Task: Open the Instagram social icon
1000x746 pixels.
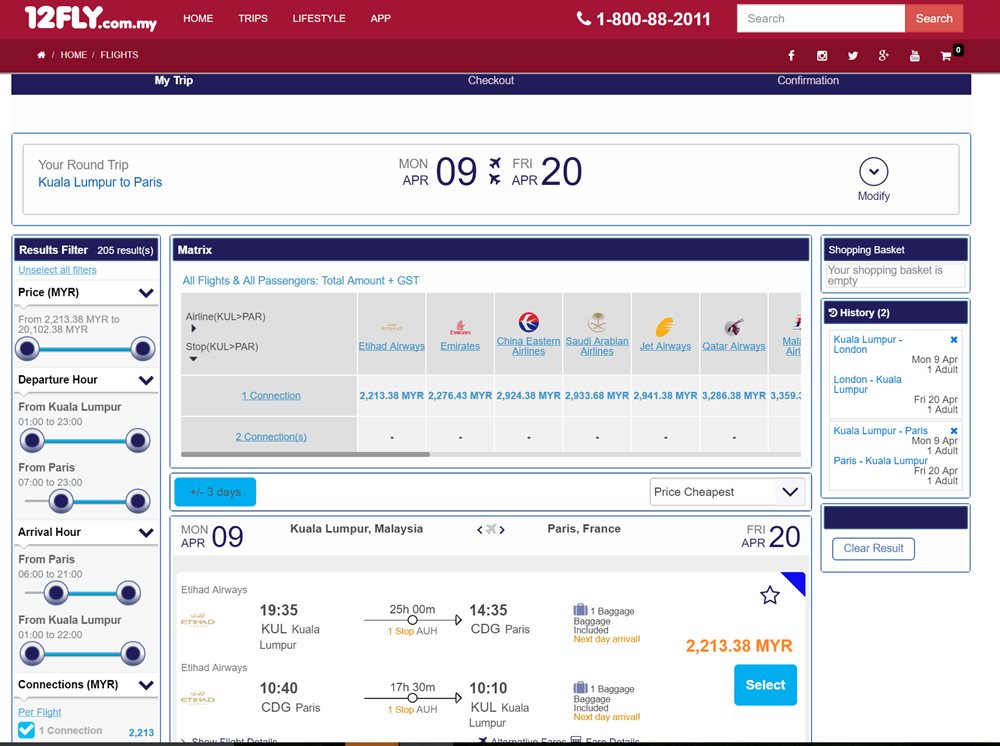Action: tap(822, 55)
